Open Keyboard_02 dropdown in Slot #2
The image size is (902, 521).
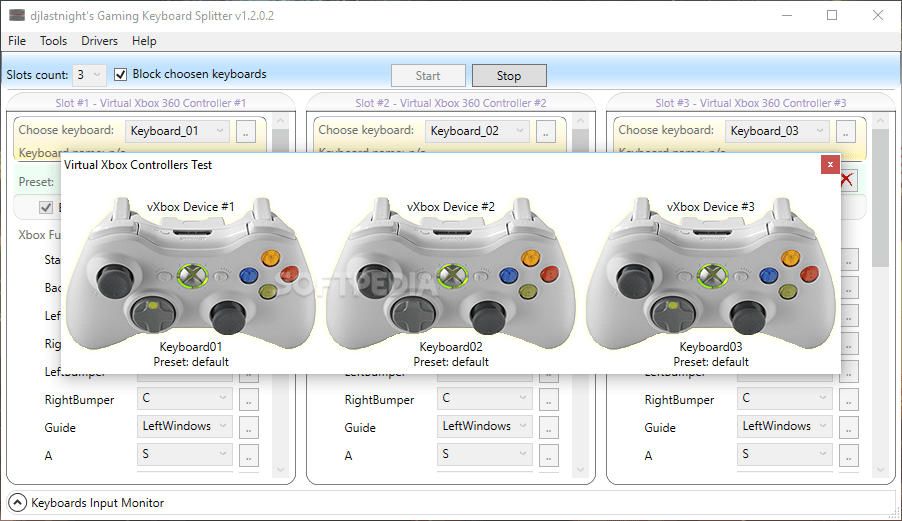pos(477,131)
